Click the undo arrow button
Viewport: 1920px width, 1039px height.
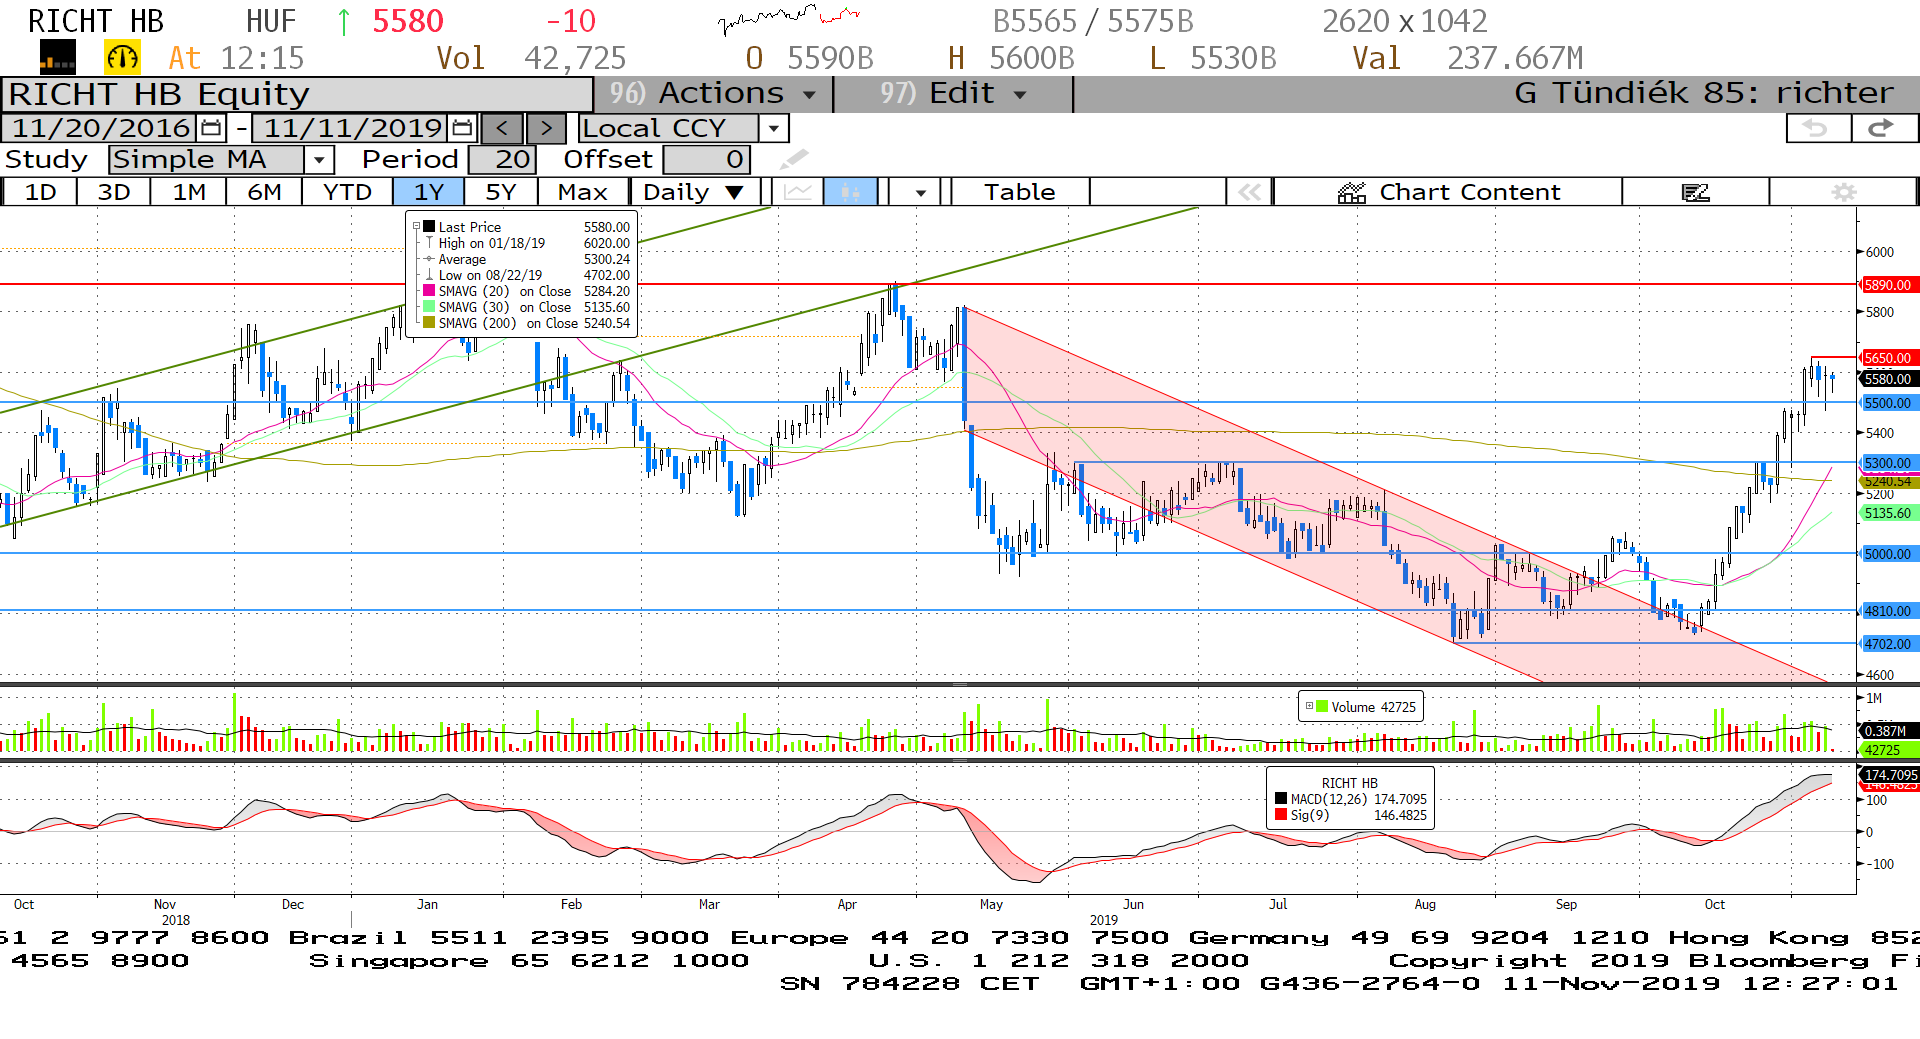(x=1817, y=128)
